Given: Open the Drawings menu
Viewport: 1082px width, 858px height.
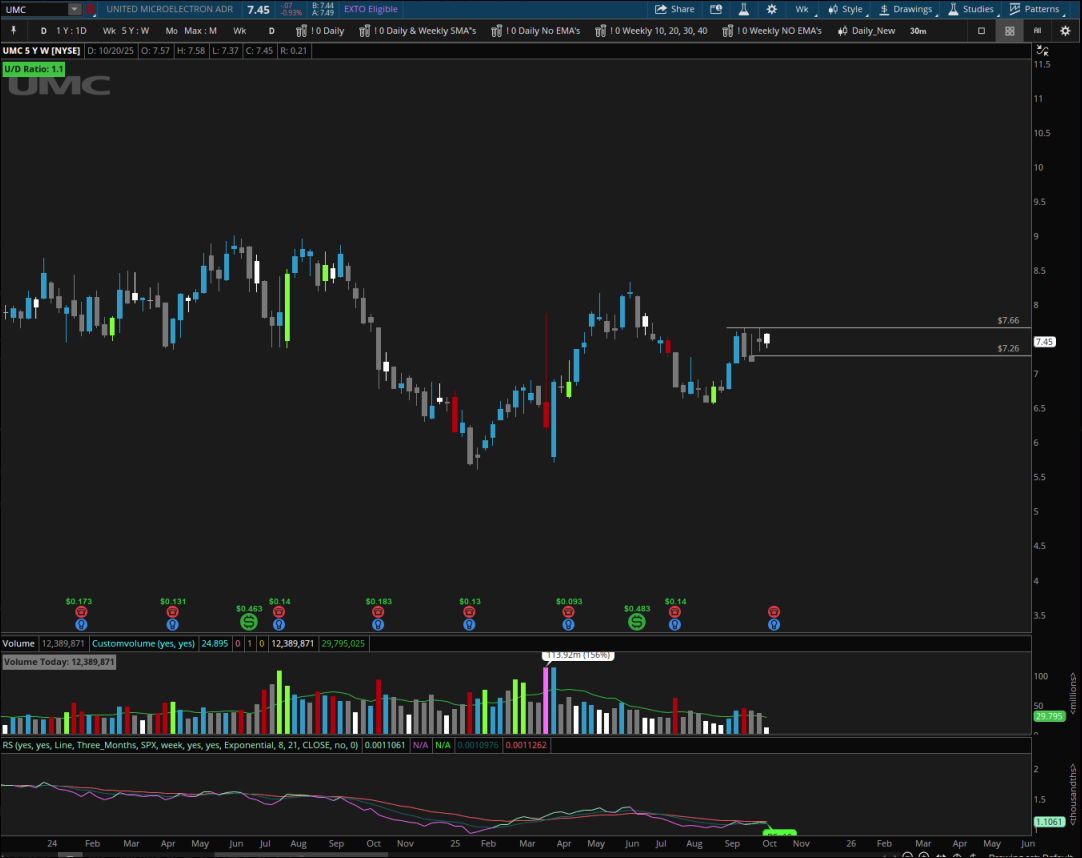Looking at the screenshot, I should [x=906, y=10].
